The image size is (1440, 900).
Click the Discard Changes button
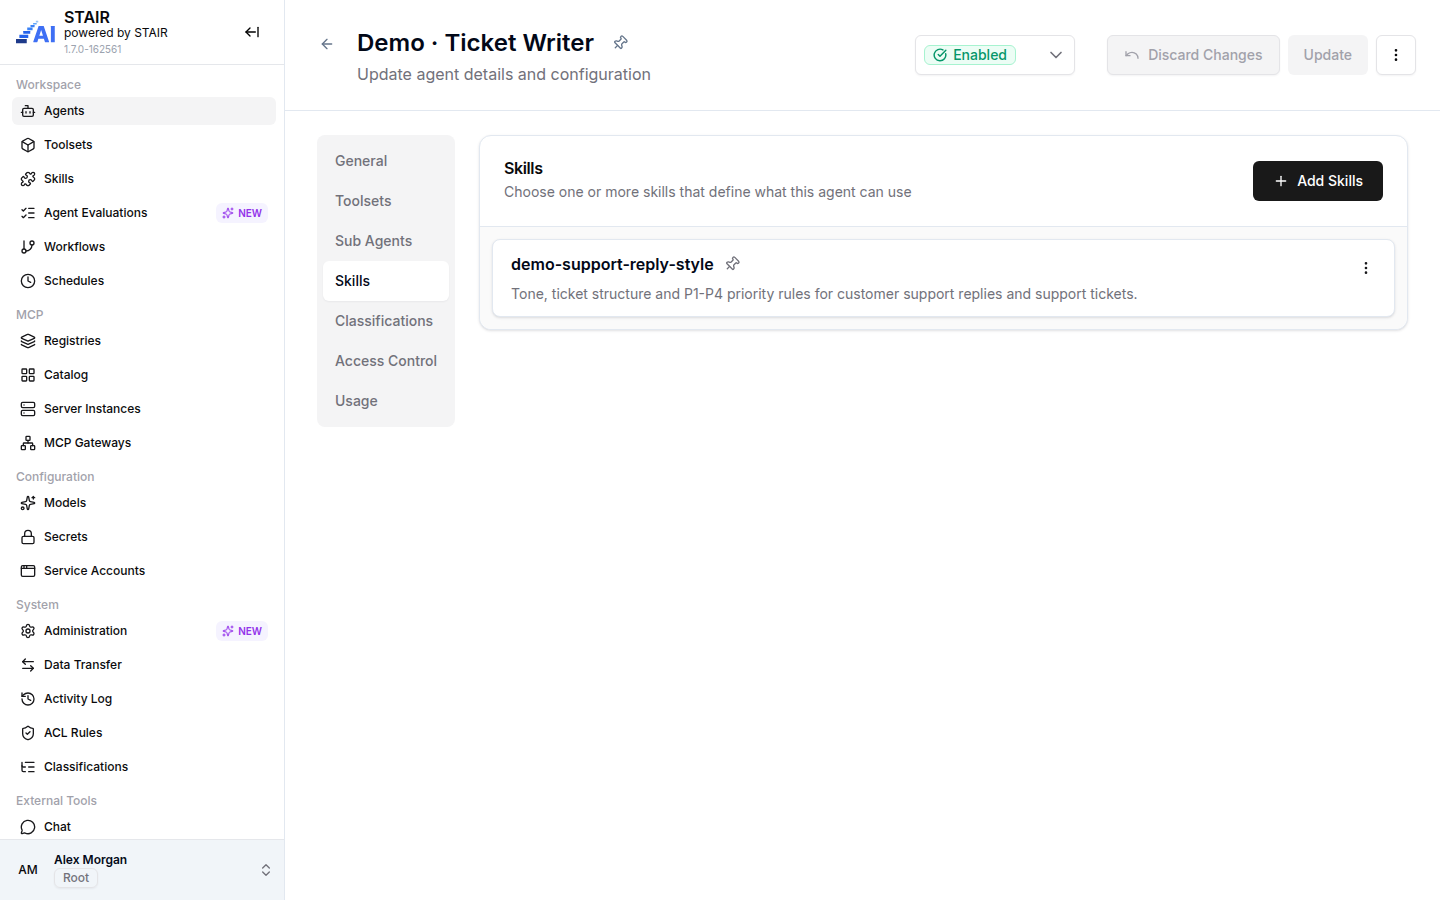1193,55
